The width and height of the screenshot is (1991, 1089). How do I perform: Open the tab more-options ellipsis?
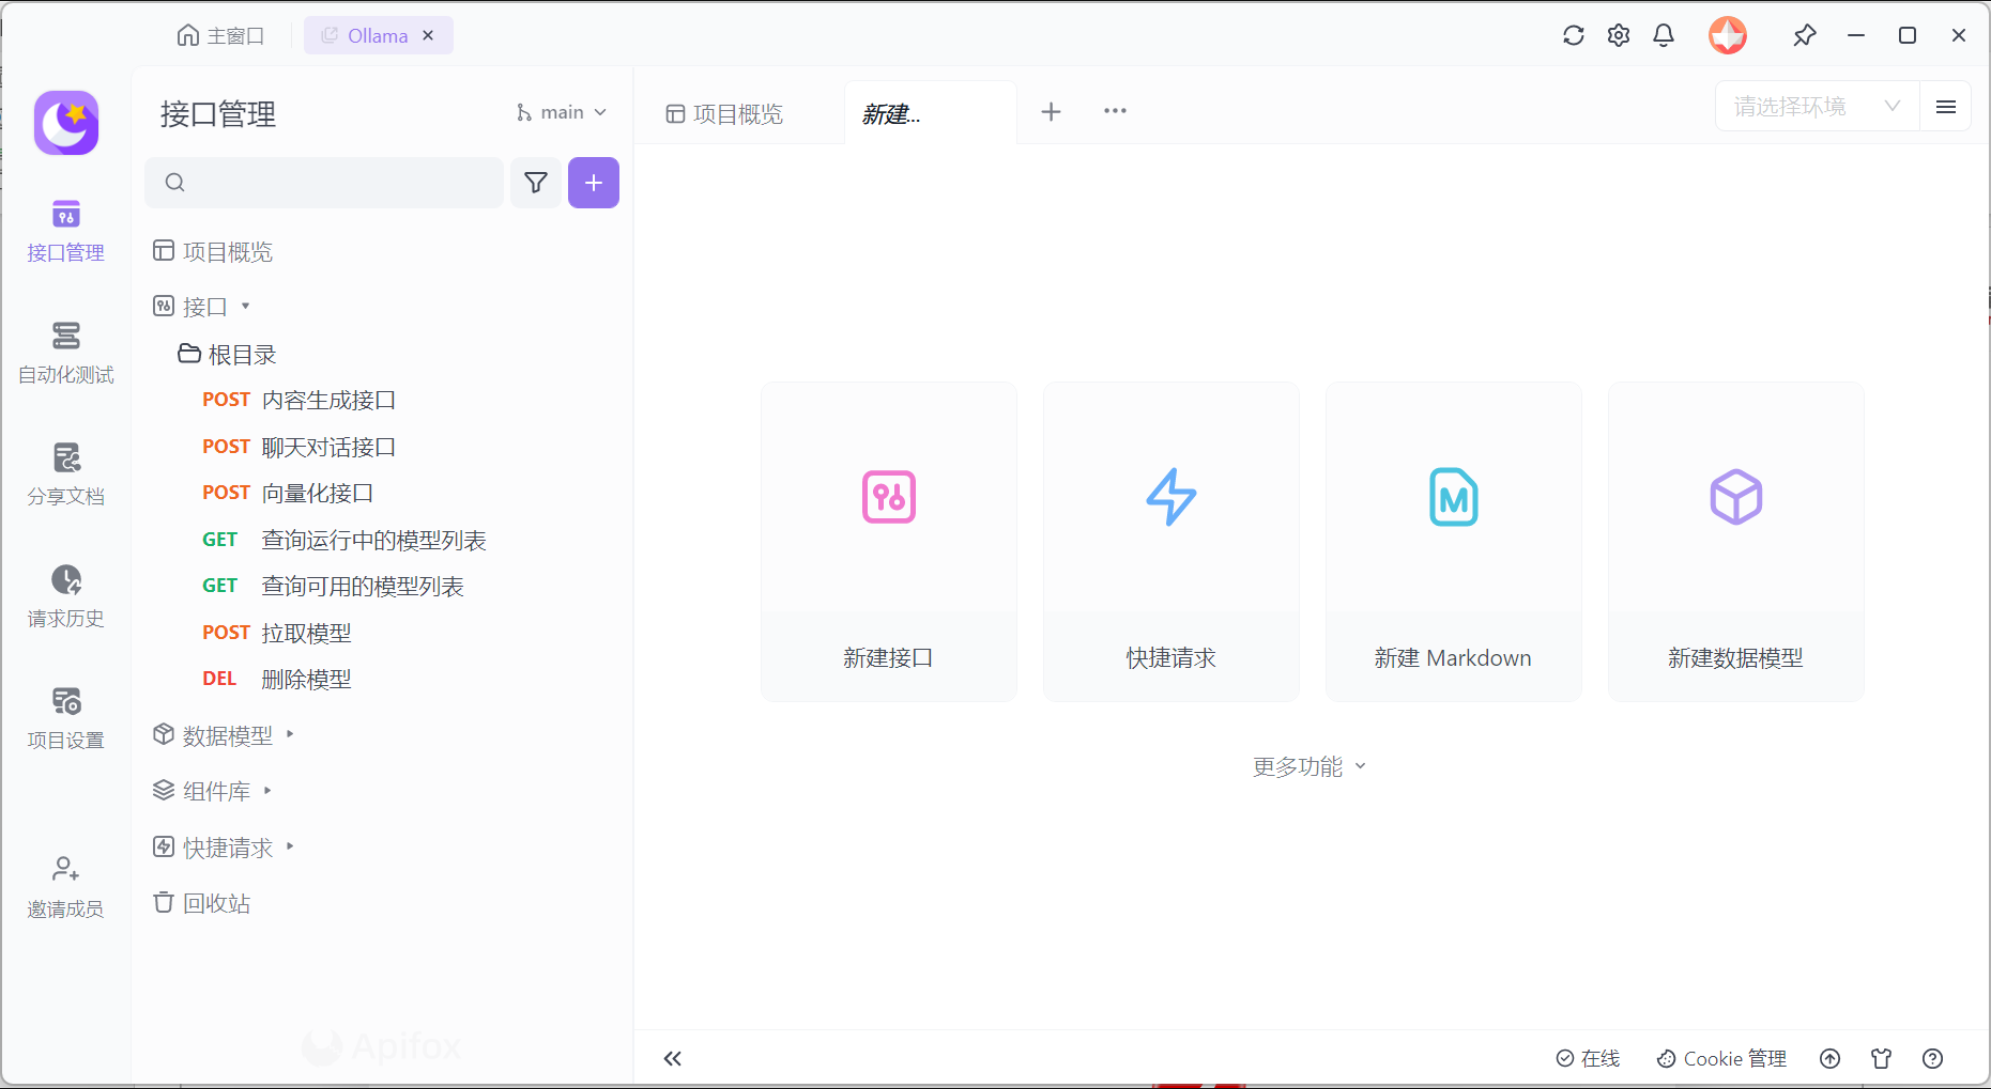(x=1115, y=111)
